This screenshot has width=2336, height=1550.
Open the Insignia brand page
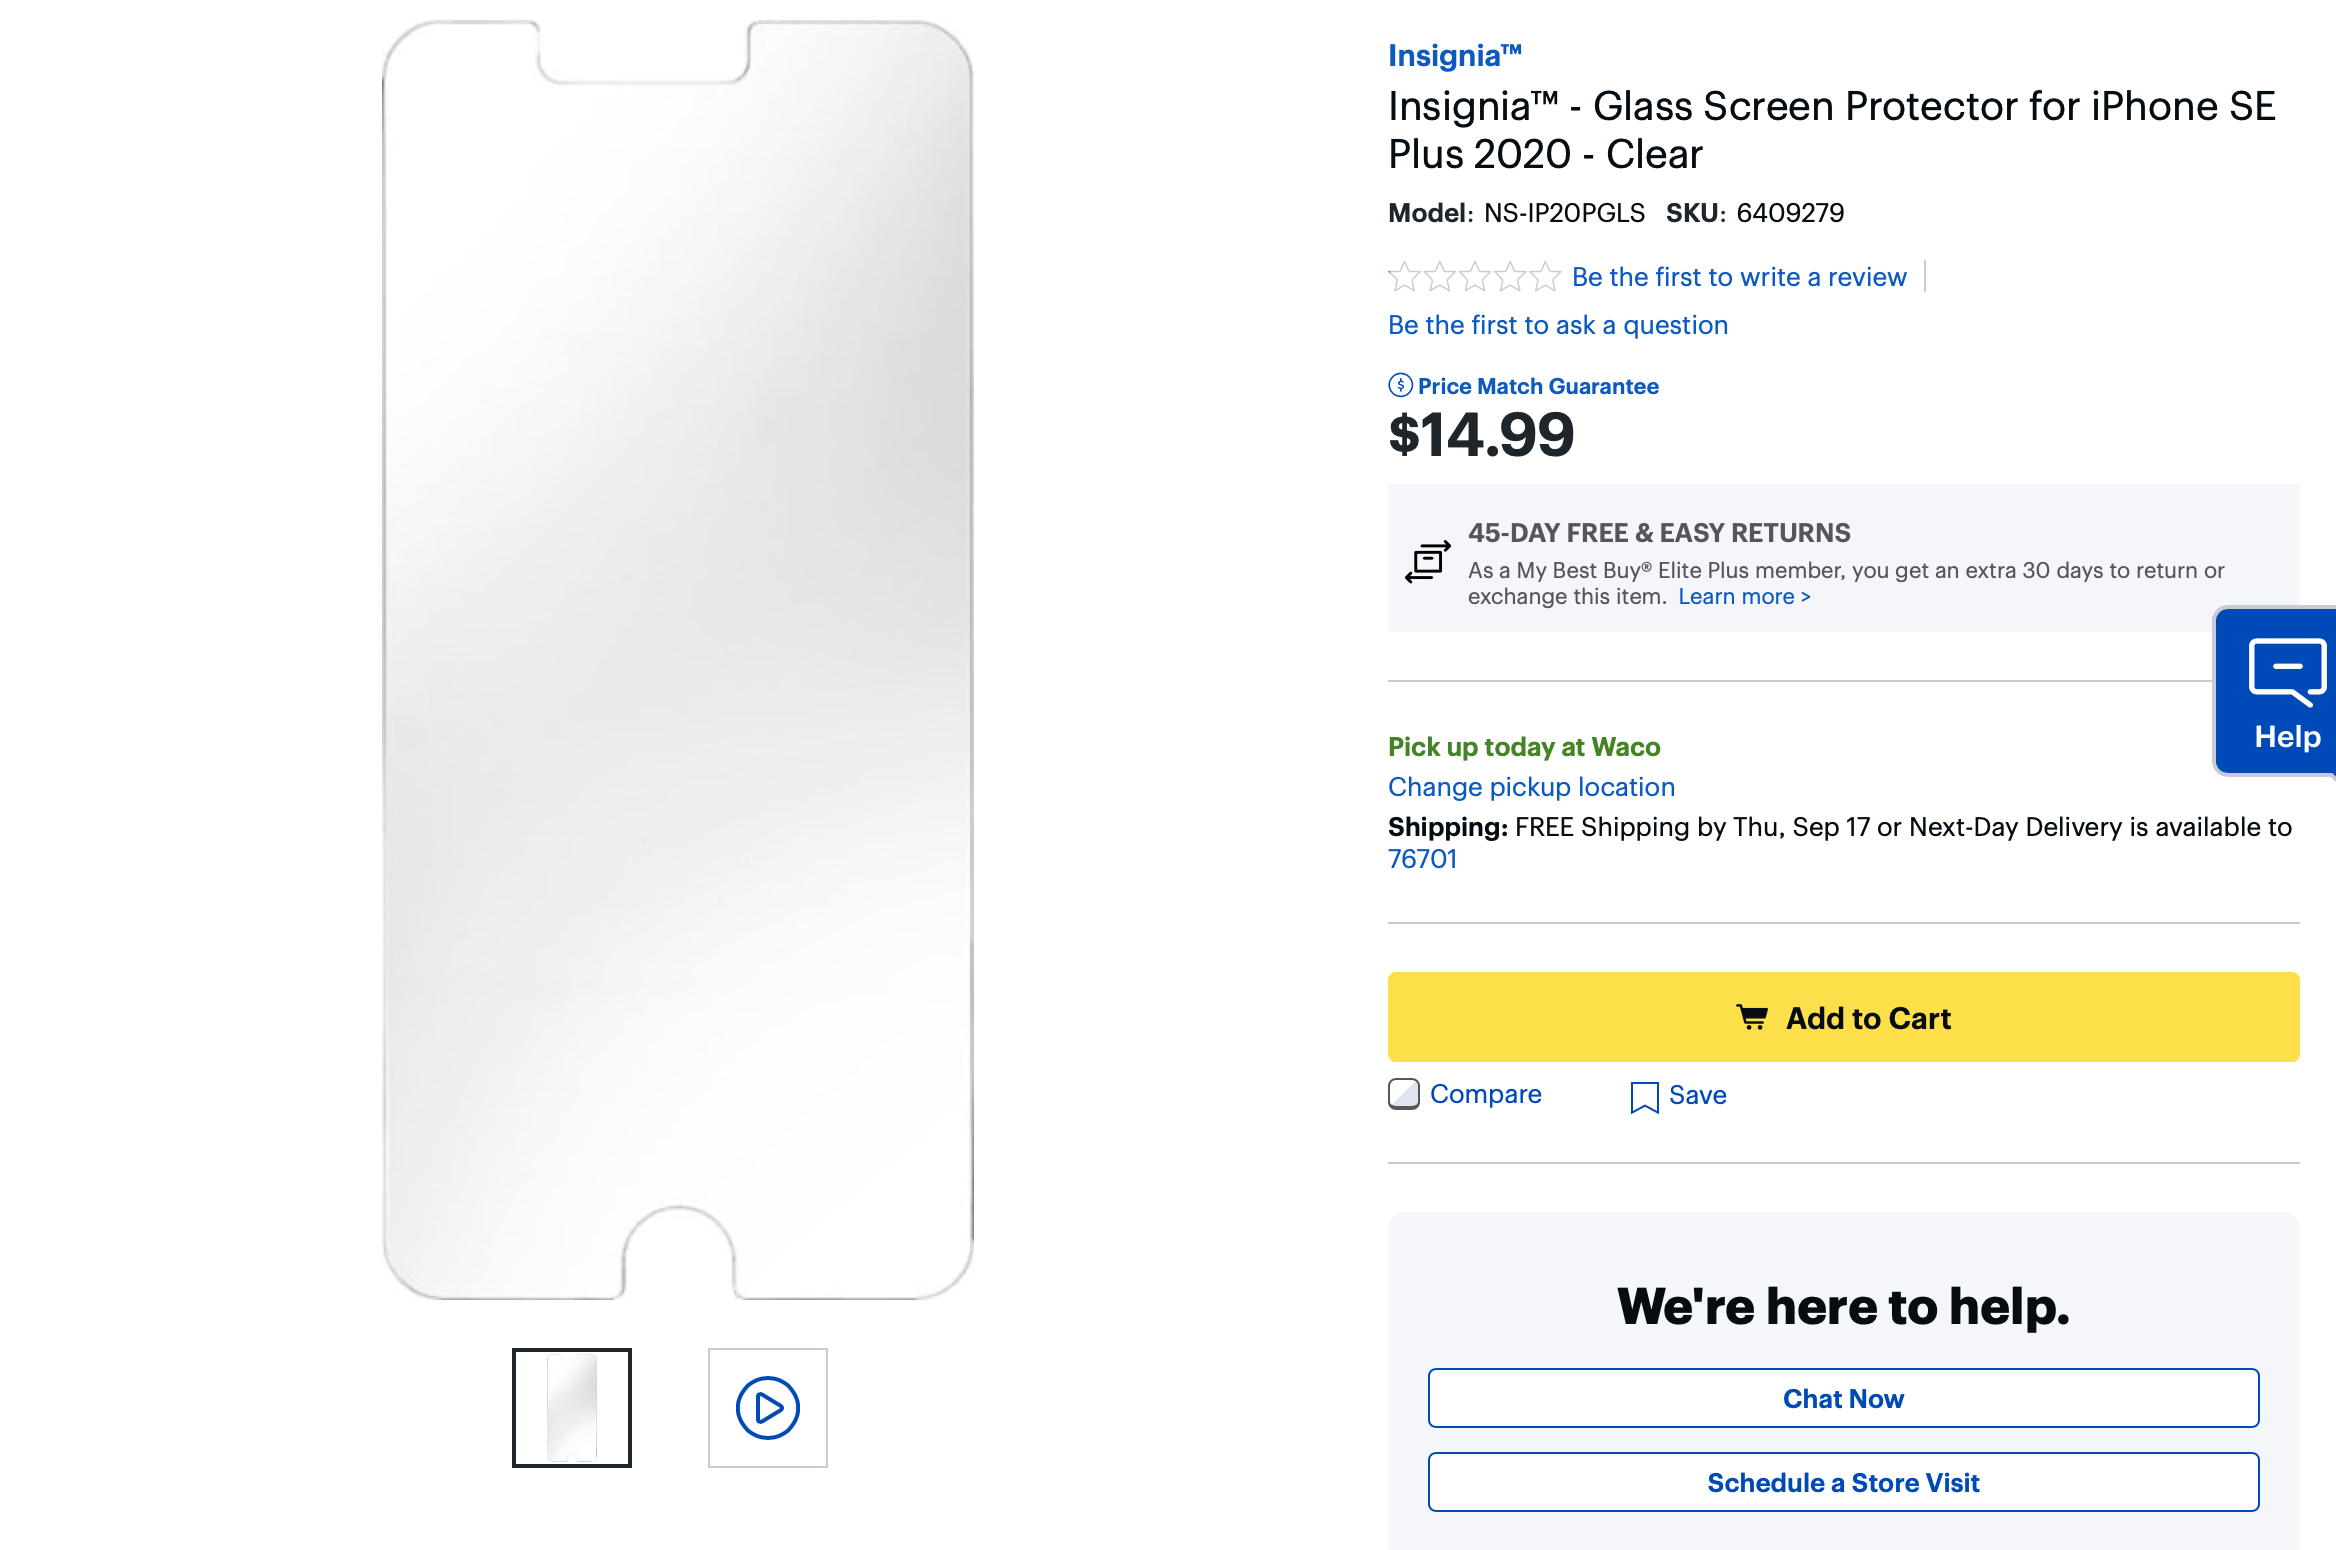click(1455, 56)
